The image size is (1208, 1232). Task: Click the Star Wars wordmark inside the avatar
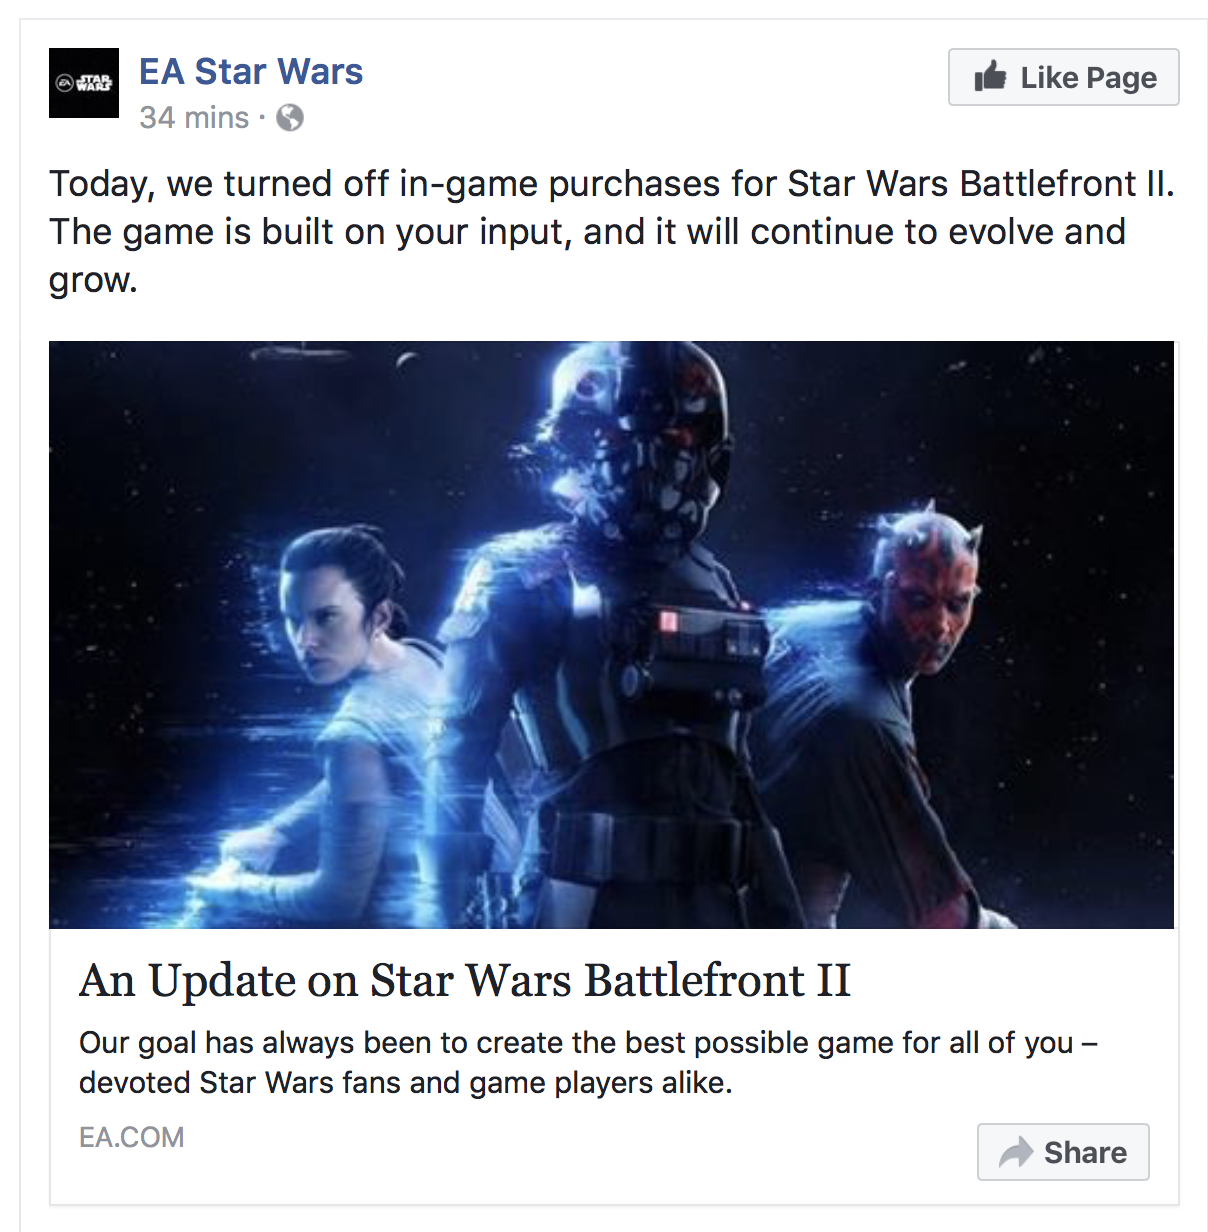click(95, 83)
